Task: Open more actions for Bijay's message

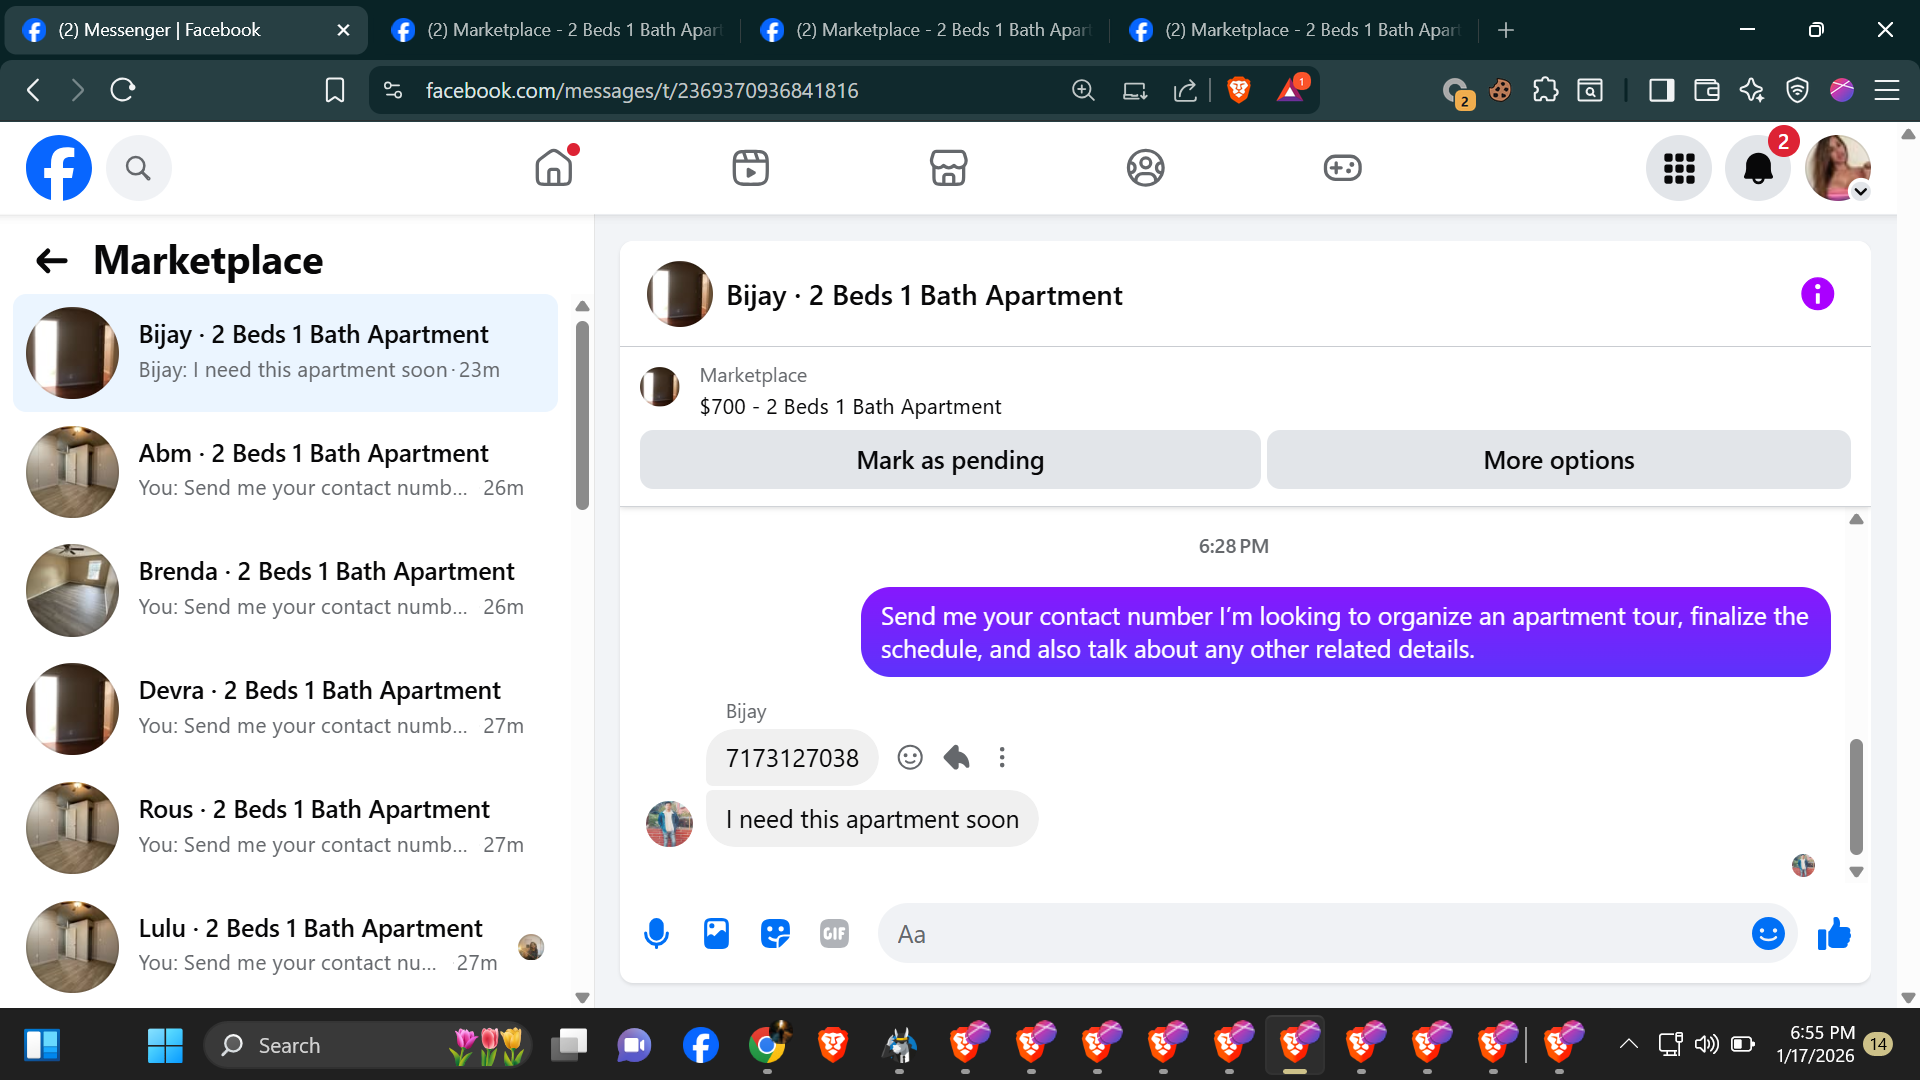Action: [1002, 758]
